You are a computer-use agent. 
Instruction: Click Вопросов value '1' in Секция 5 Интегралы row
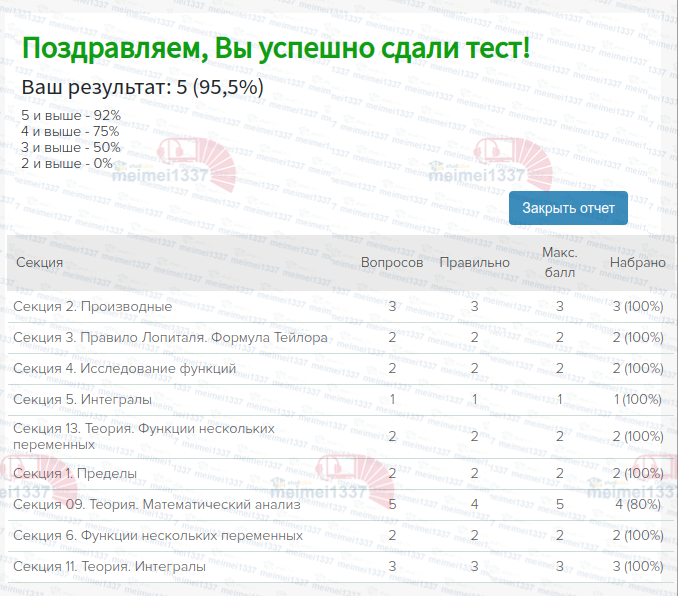point(392,400)
